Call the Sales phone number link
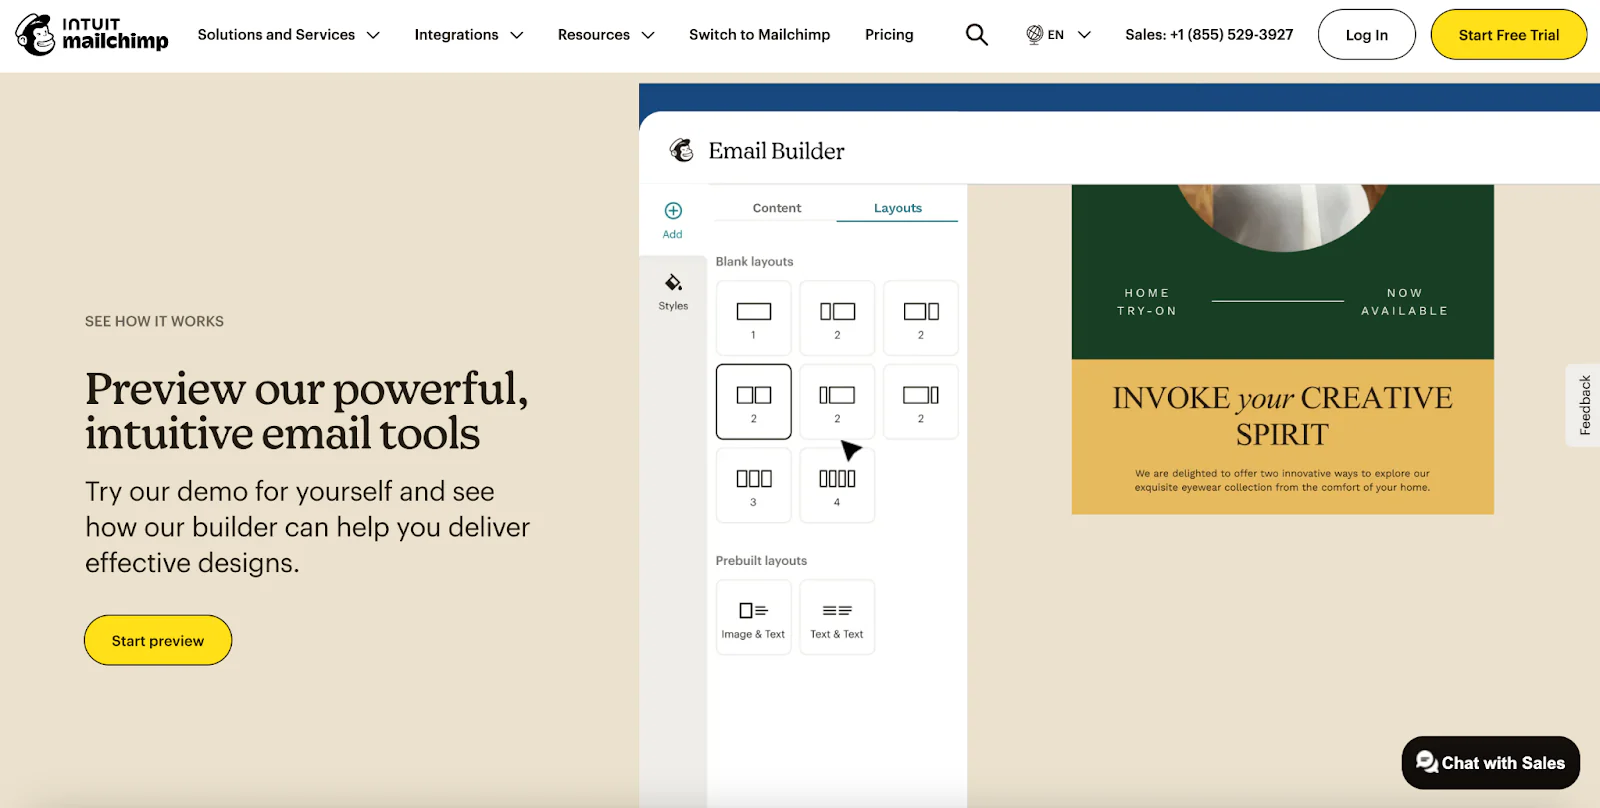The width and height of the screenshot is (1600, 808). tap(1209, 35)
